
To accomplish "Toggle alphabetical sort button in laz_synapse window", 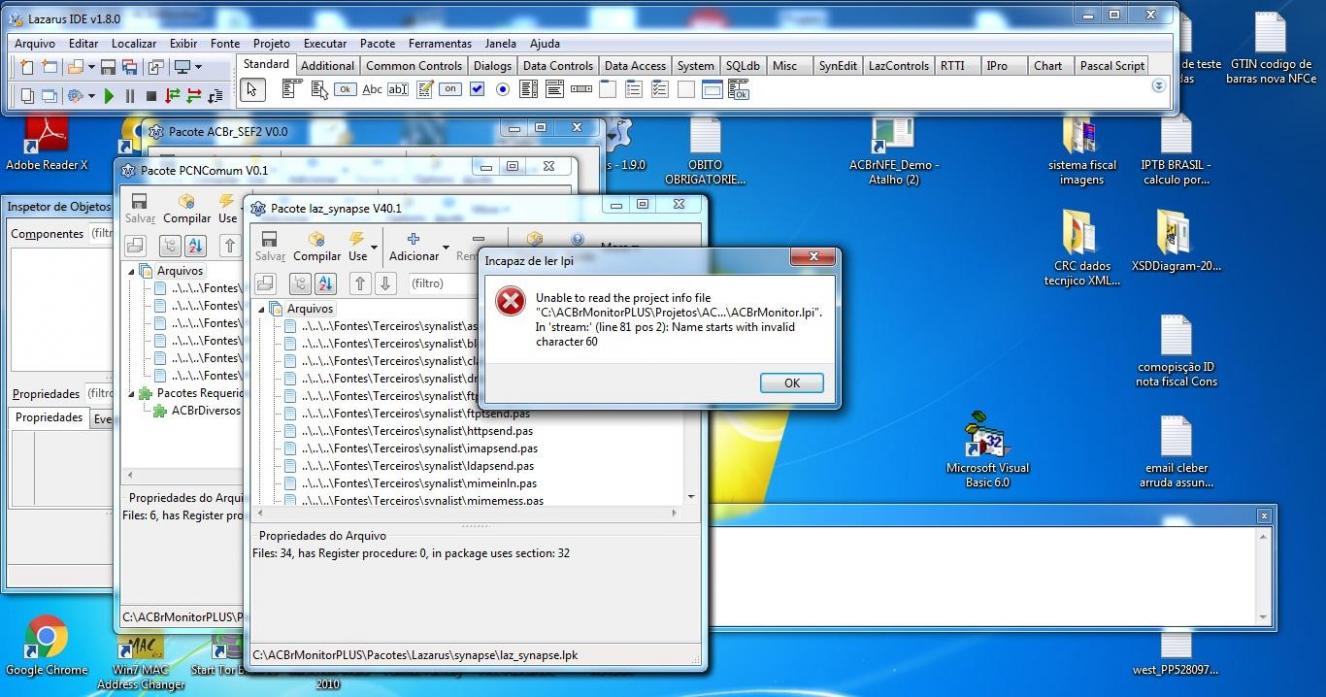I will [x=326, y=284].
